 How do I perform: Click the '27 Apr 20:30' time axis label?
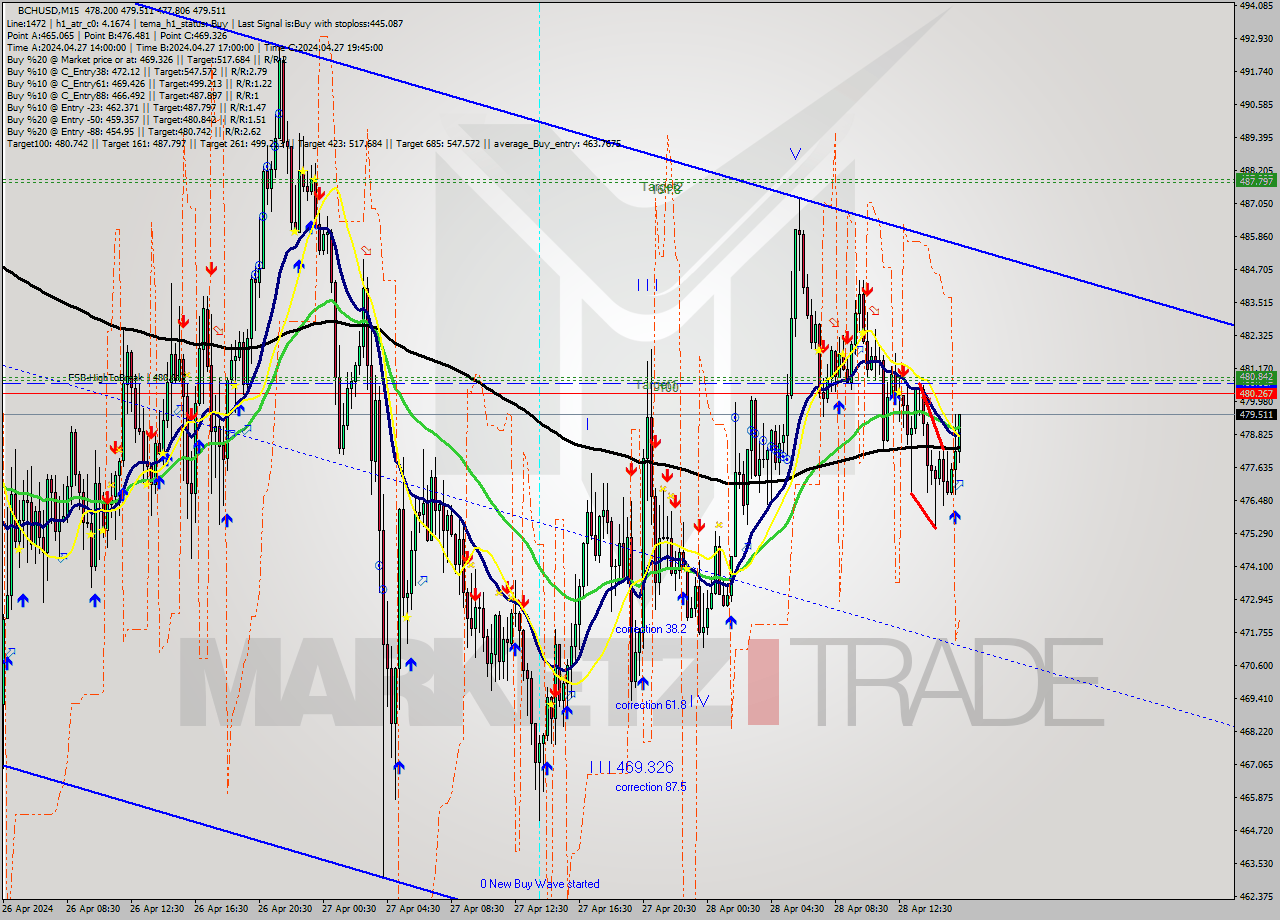671,909
